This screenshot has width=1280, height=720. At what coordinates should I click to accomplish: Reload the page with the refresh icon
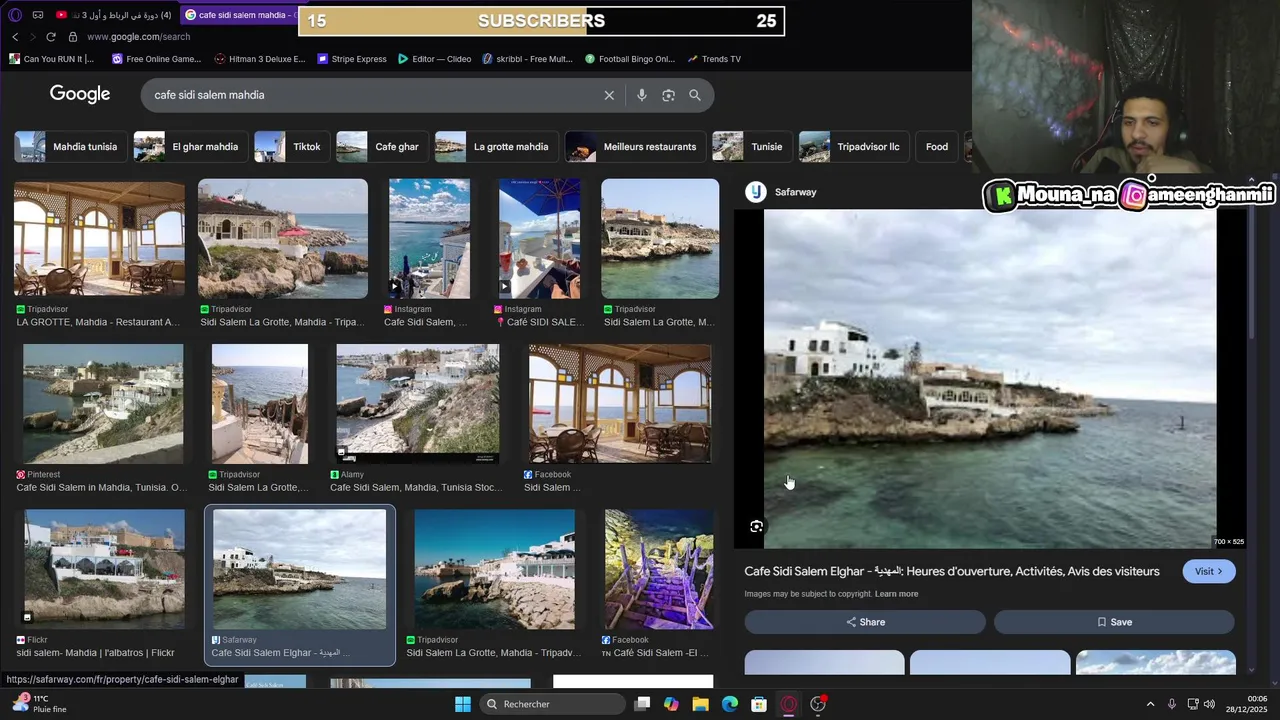(51, 37)
